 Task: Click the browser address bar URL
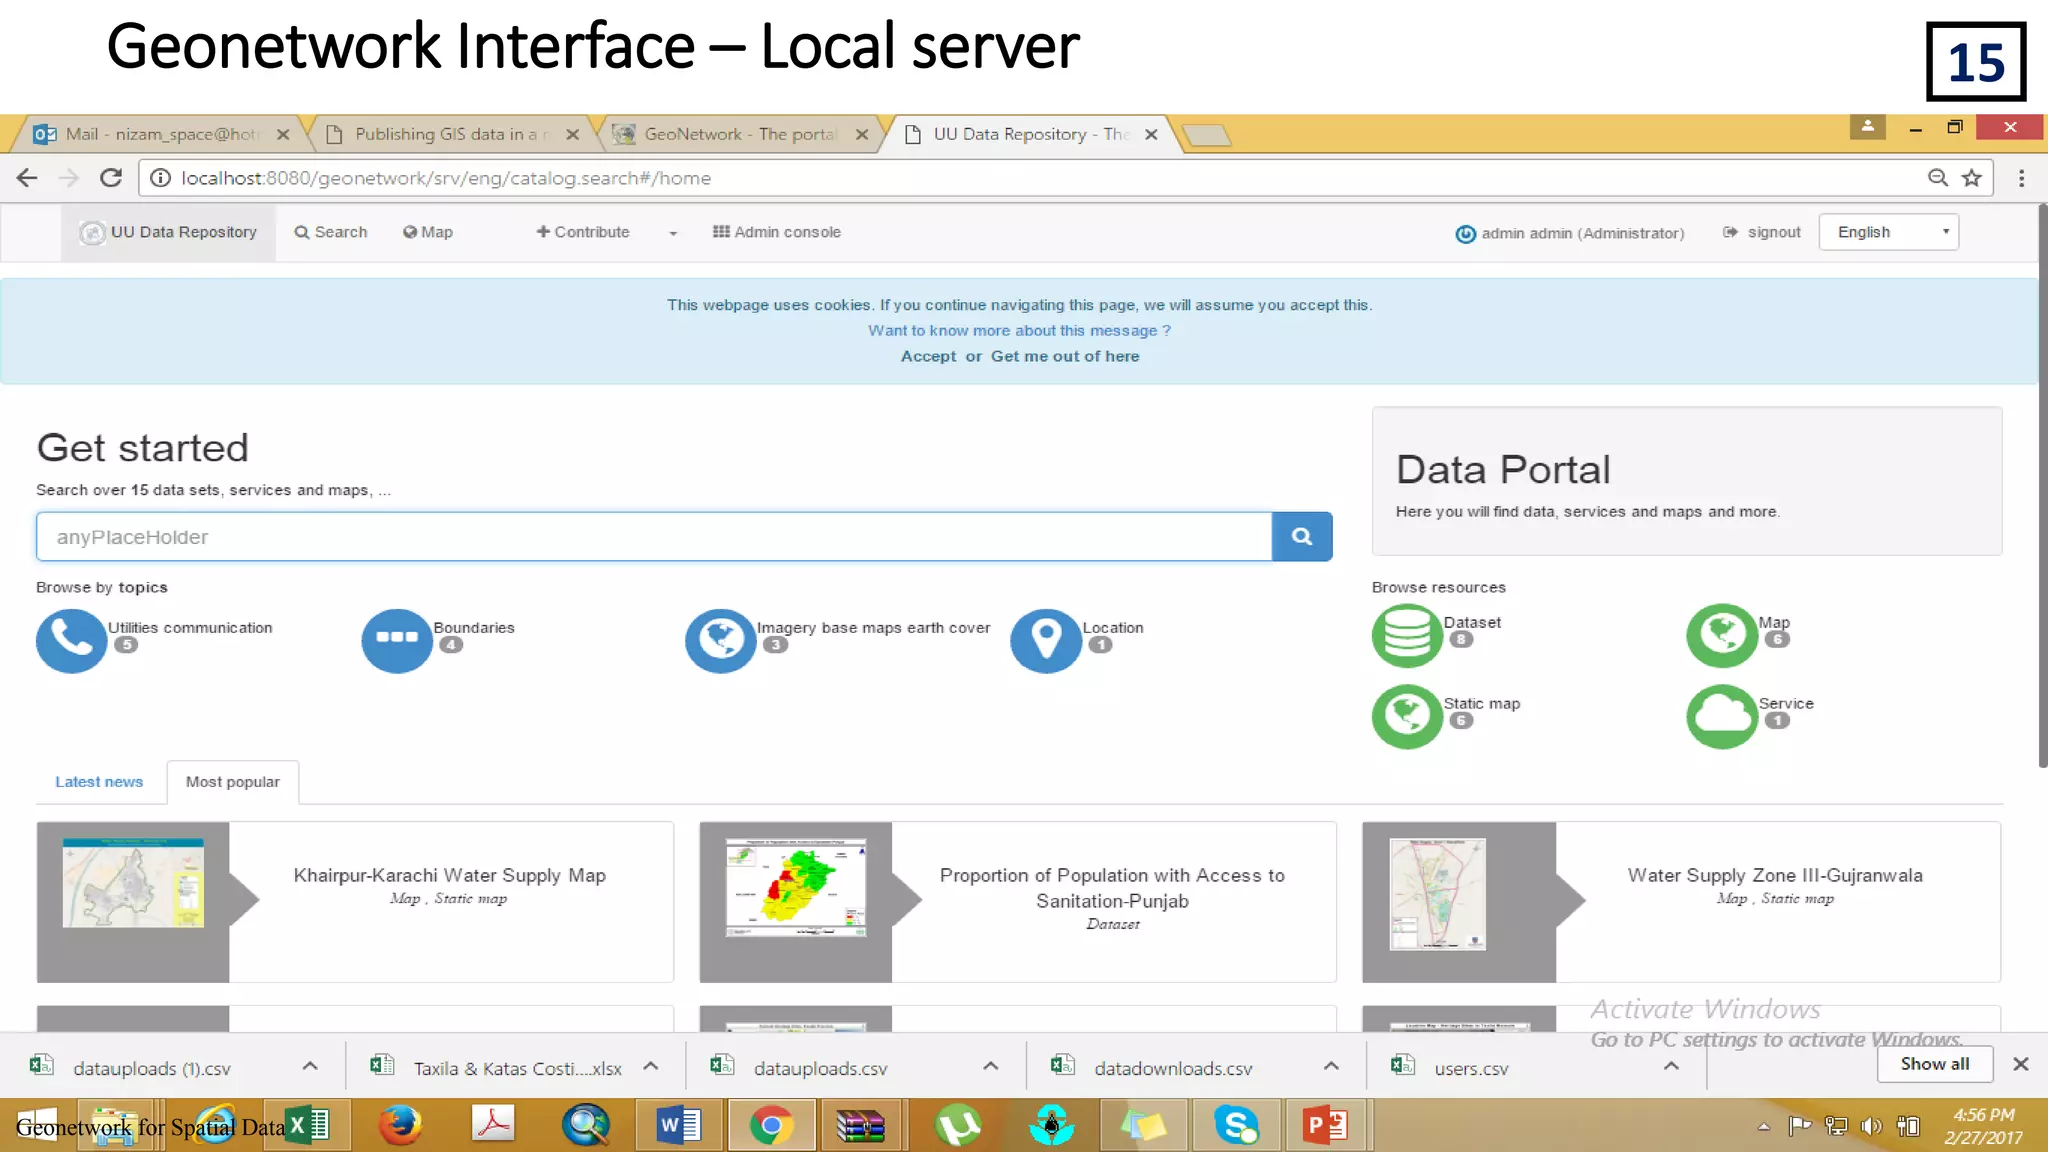tap(446, 178)
